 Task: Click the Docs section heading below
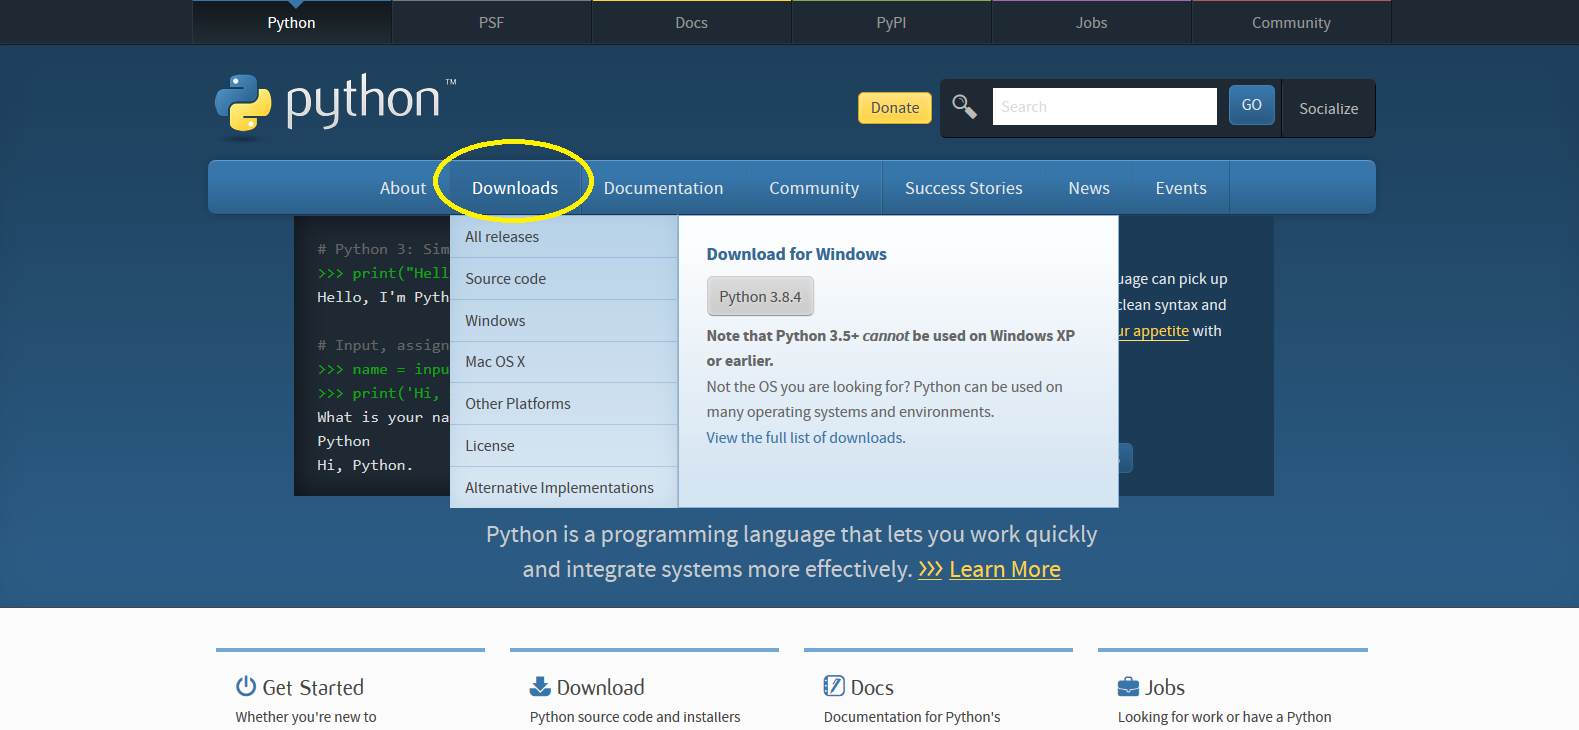point(872,687)
